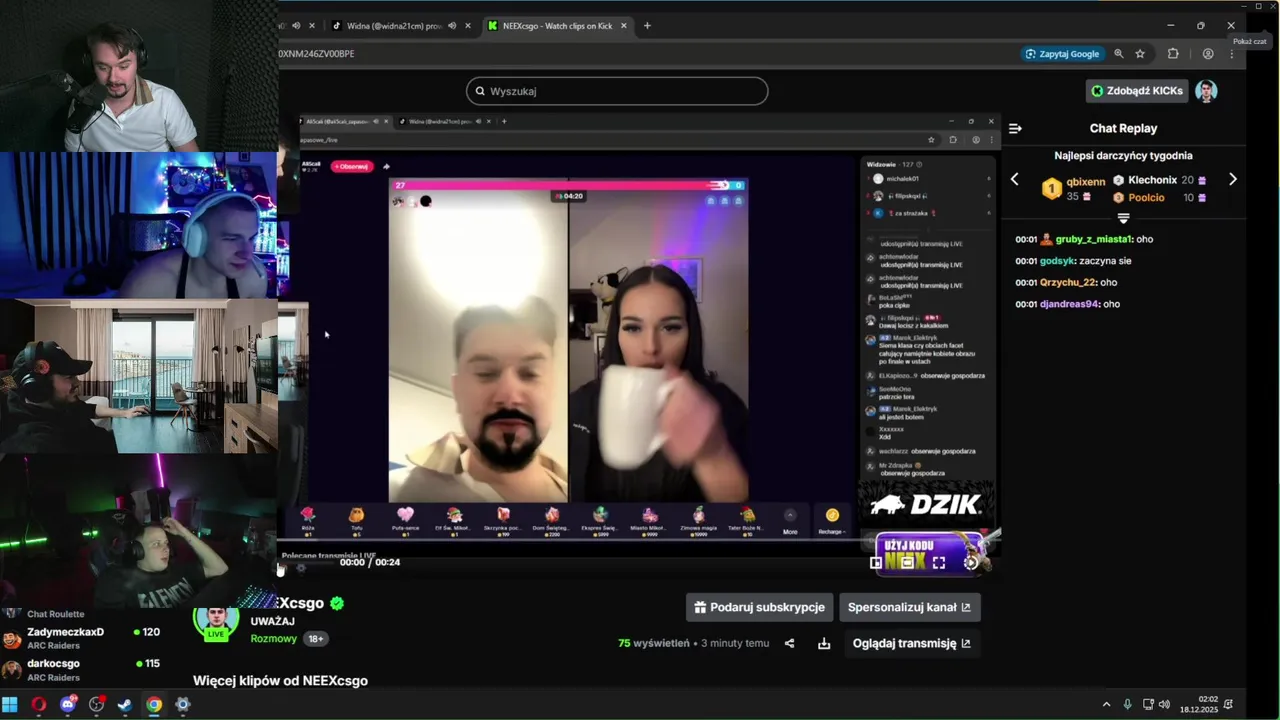
Task: Click the tray microphone icon
Action: 1127,704
